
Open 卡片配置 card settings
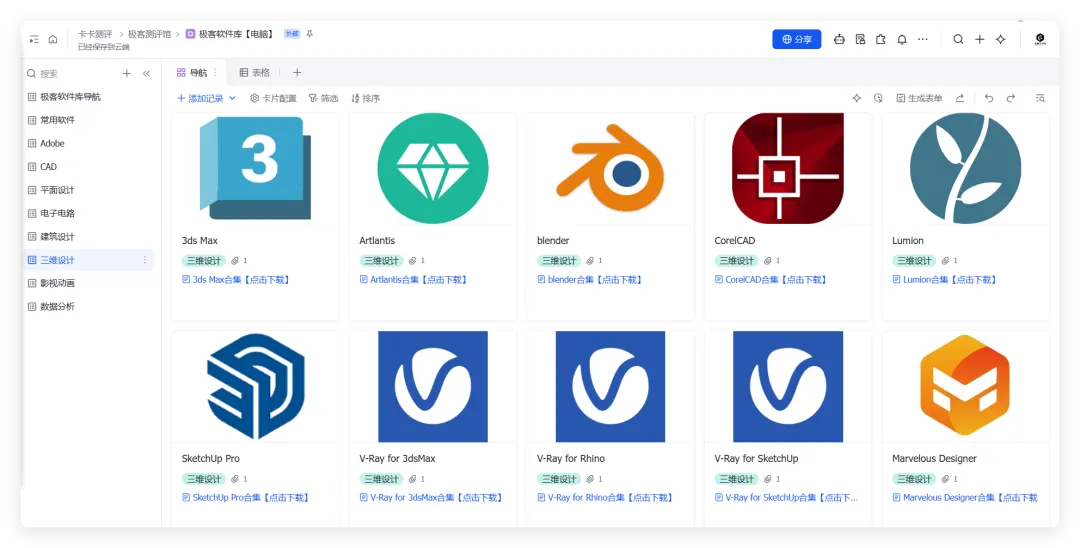point(273,98)
